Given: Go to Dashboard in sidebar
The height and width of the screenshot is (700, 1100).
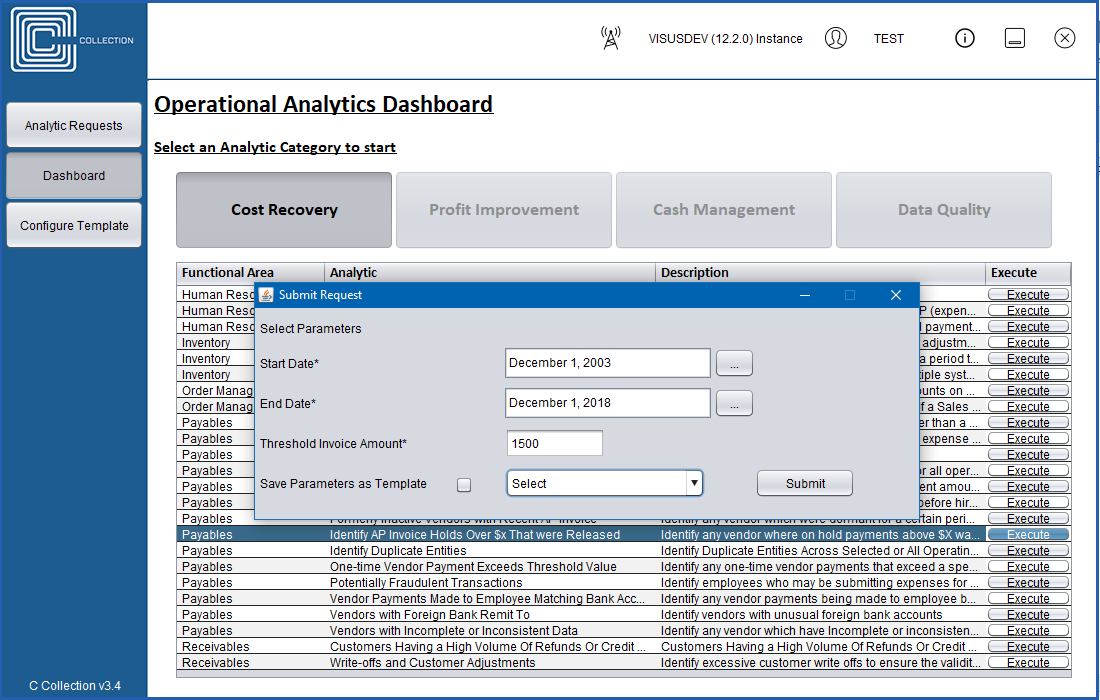Looking at the screenshot, I should (x=74, y=175).
